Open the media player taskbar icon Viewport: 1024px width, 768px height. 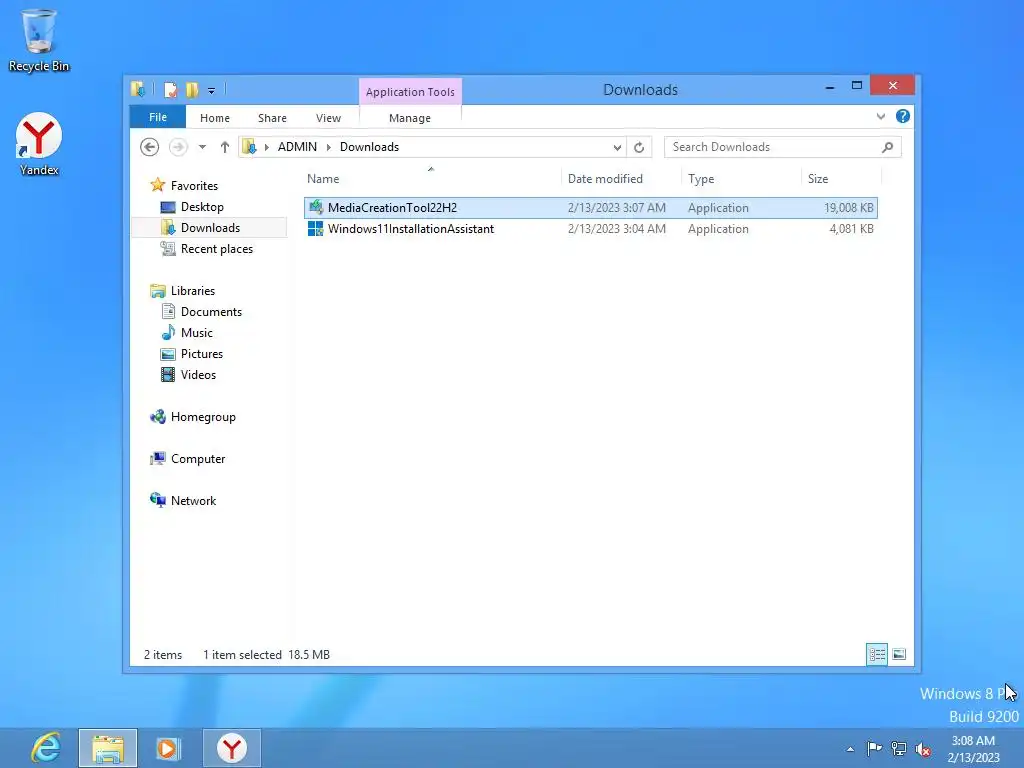point(168,748)
